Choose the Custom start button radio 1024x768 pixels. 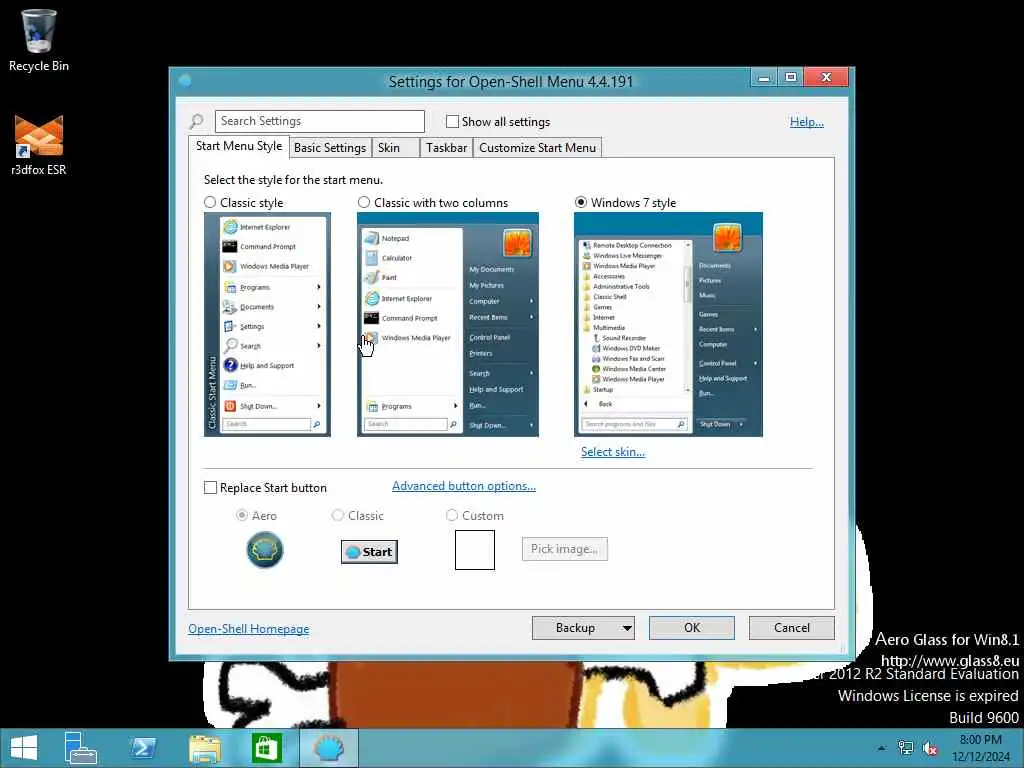[452, 515]
